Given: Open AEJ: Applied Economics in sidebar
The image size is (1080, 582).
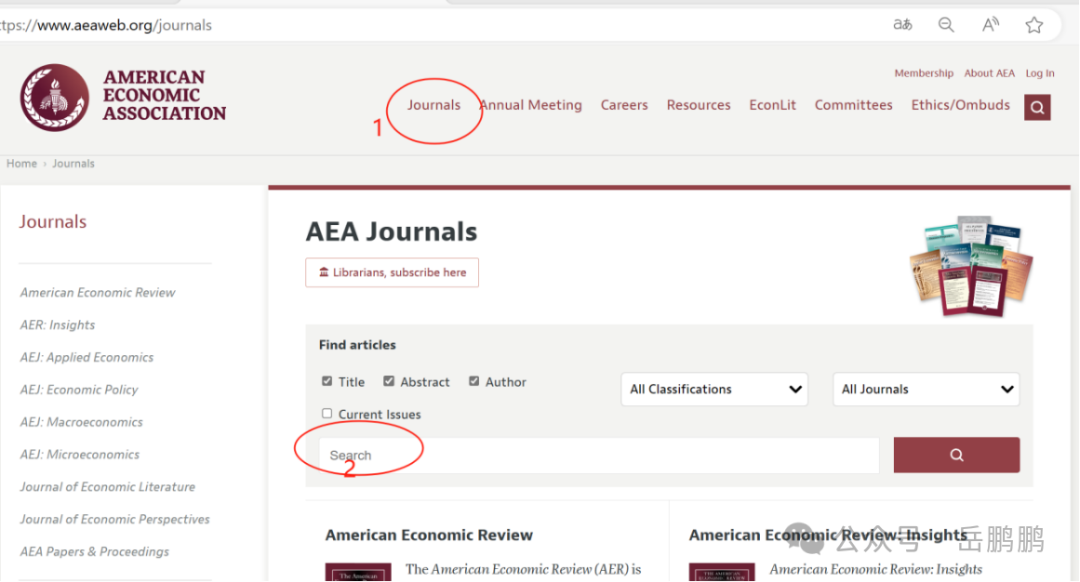Looking at the screenshot, I should tap(86, 357).
